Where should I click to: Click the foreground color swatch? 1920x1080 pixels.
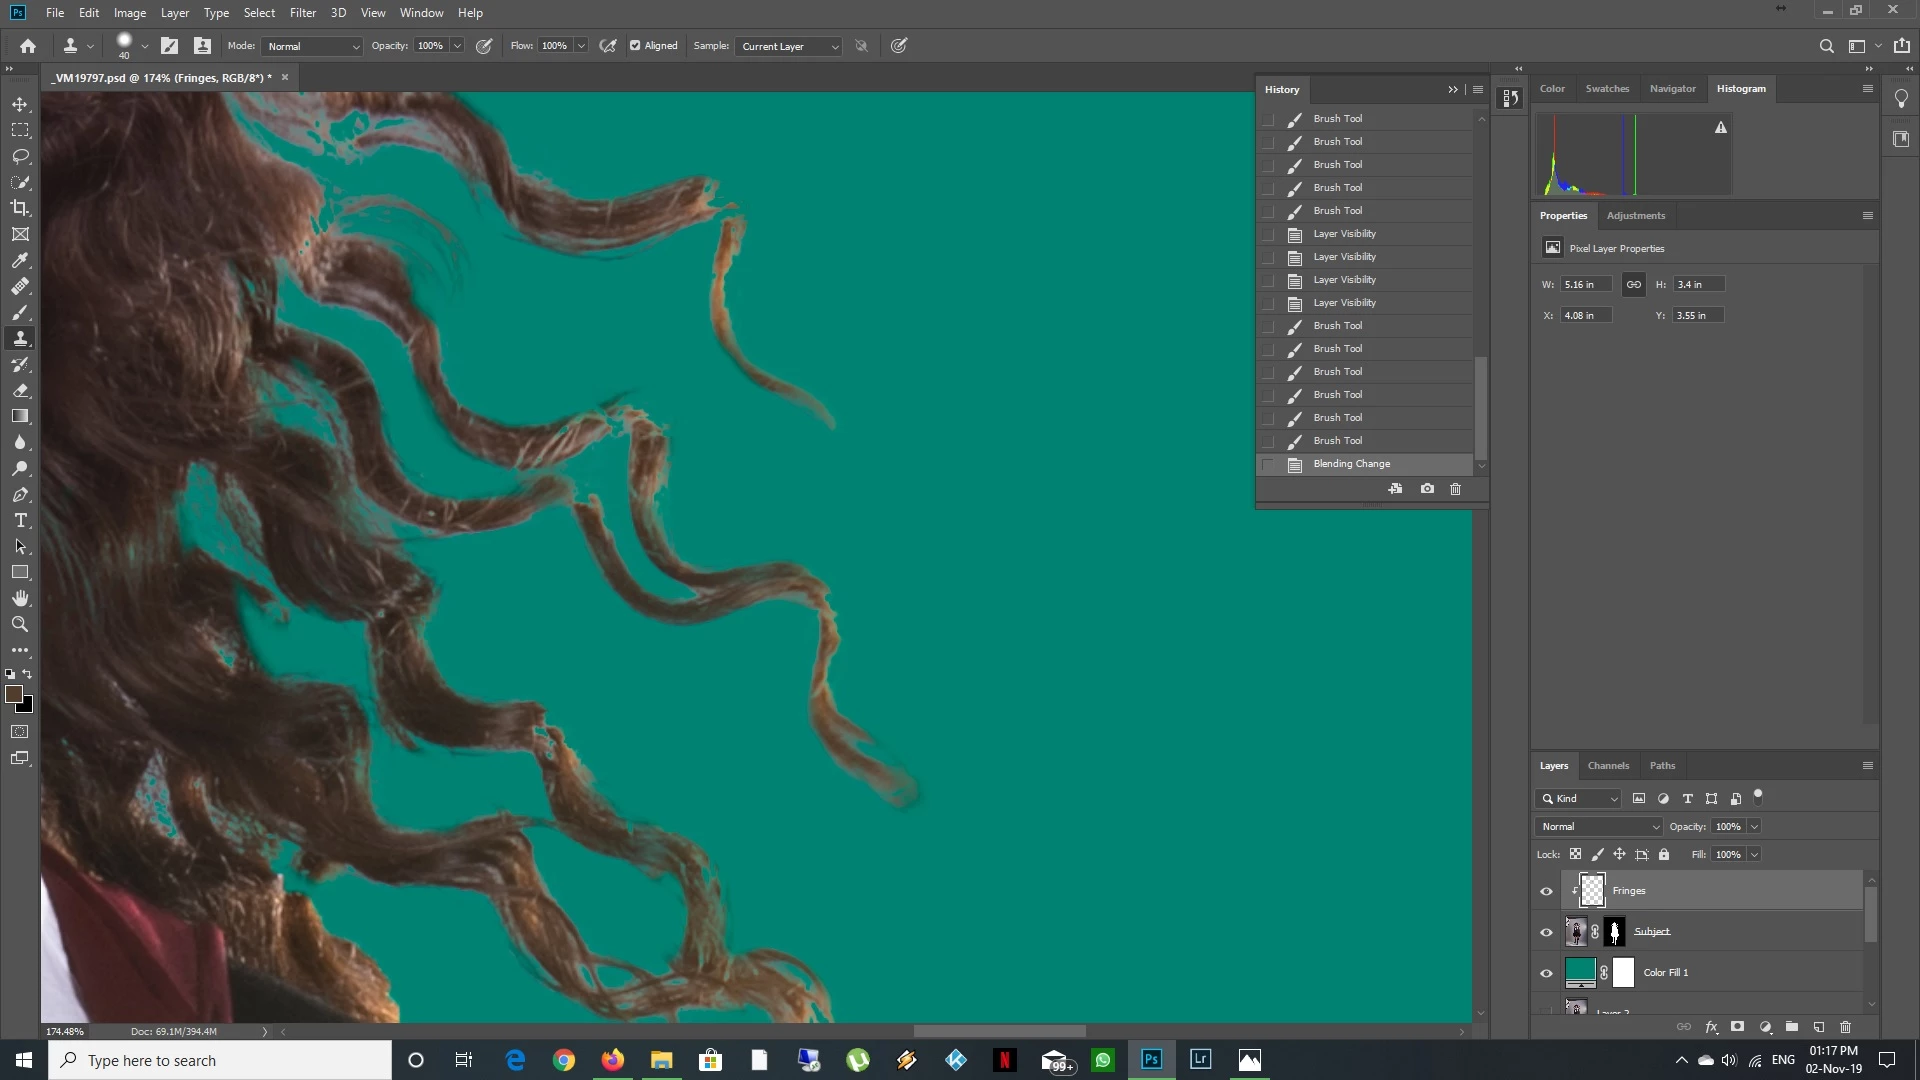(14, 694)
